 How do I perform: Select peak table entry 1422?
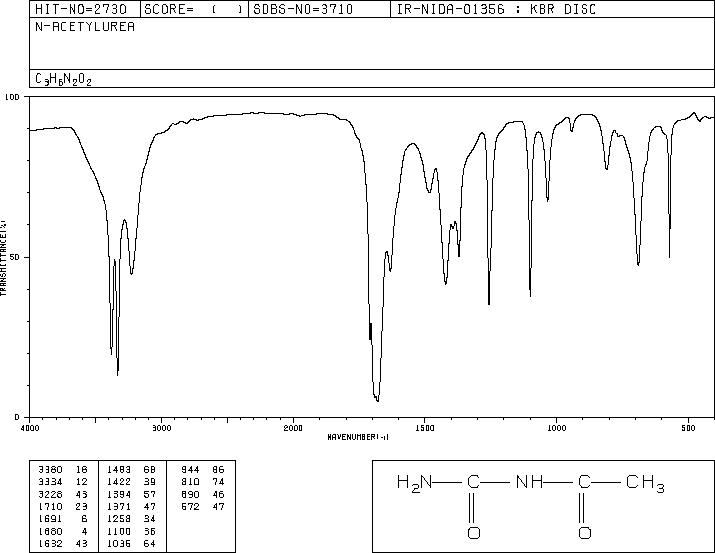pyautogui.click(x=119, y=482)
